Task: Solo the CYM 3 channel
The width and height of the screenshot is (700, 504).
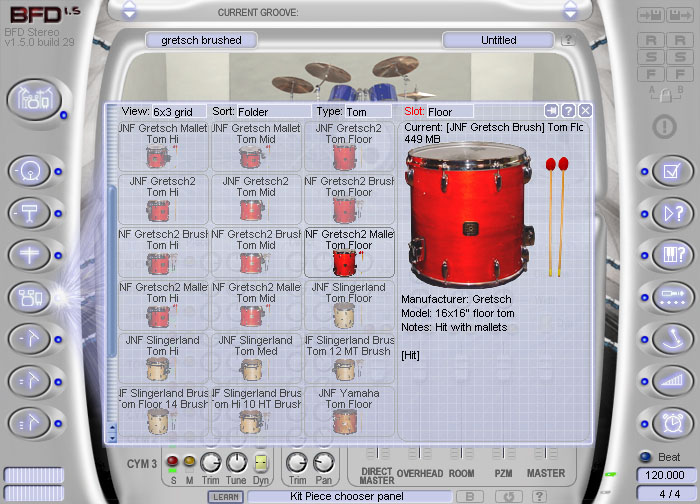Action: 172,461
